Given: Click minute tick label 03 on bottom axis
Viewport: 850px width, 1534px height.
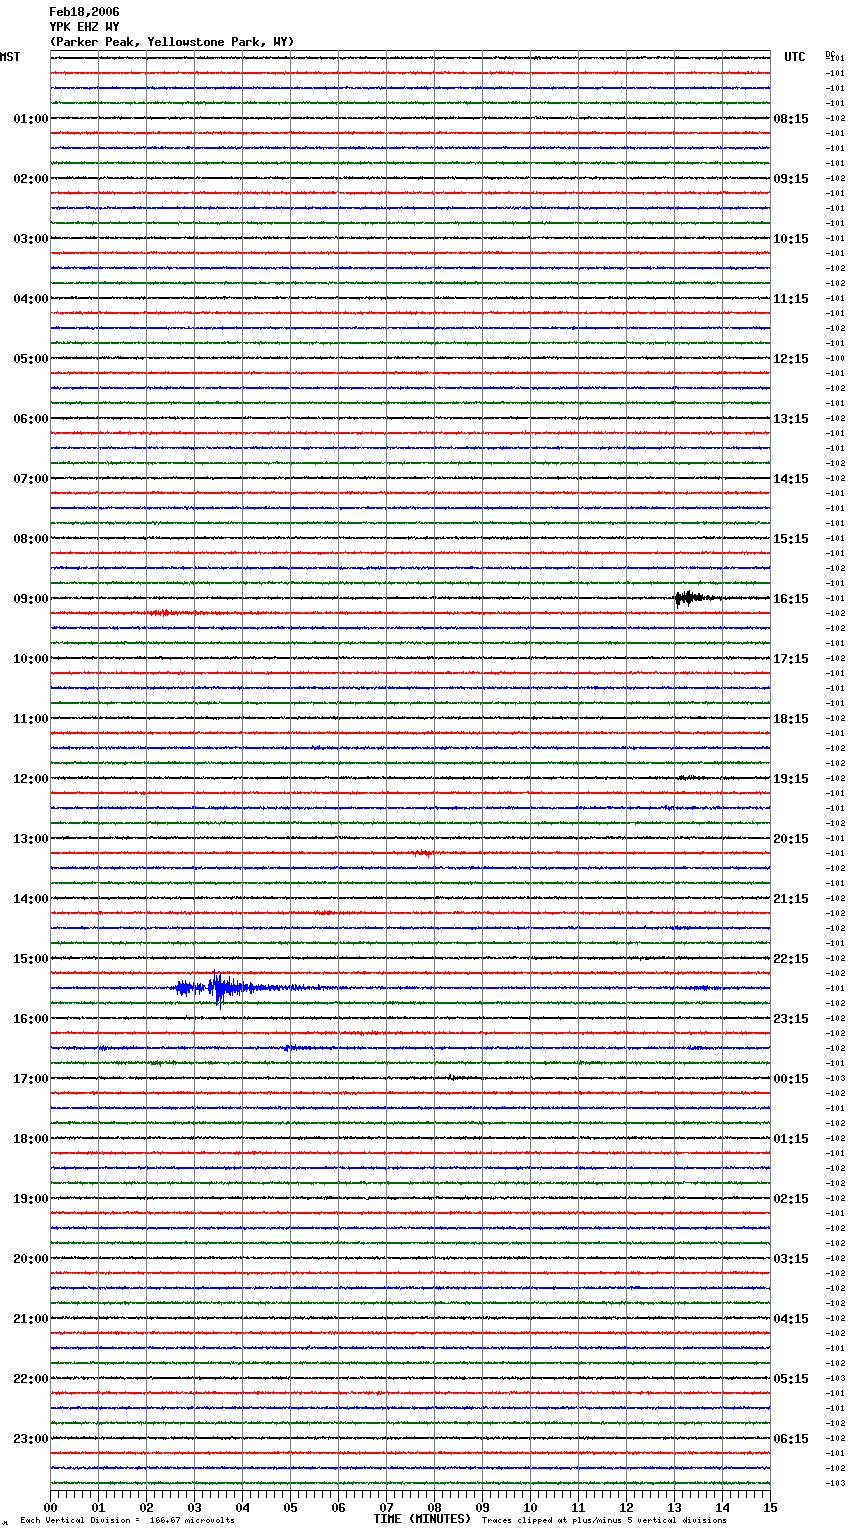Looking at the screenshot, I should pos(194,1507).
